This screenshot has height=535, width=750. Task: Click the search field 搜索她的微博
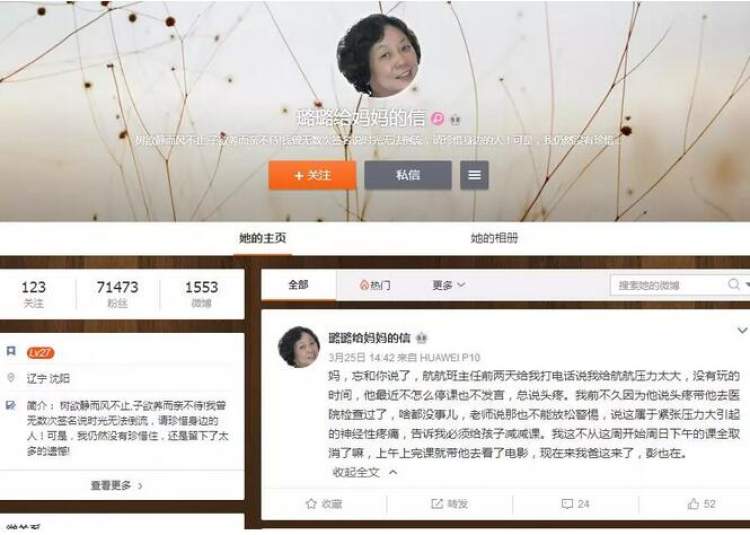click(670, 285)
